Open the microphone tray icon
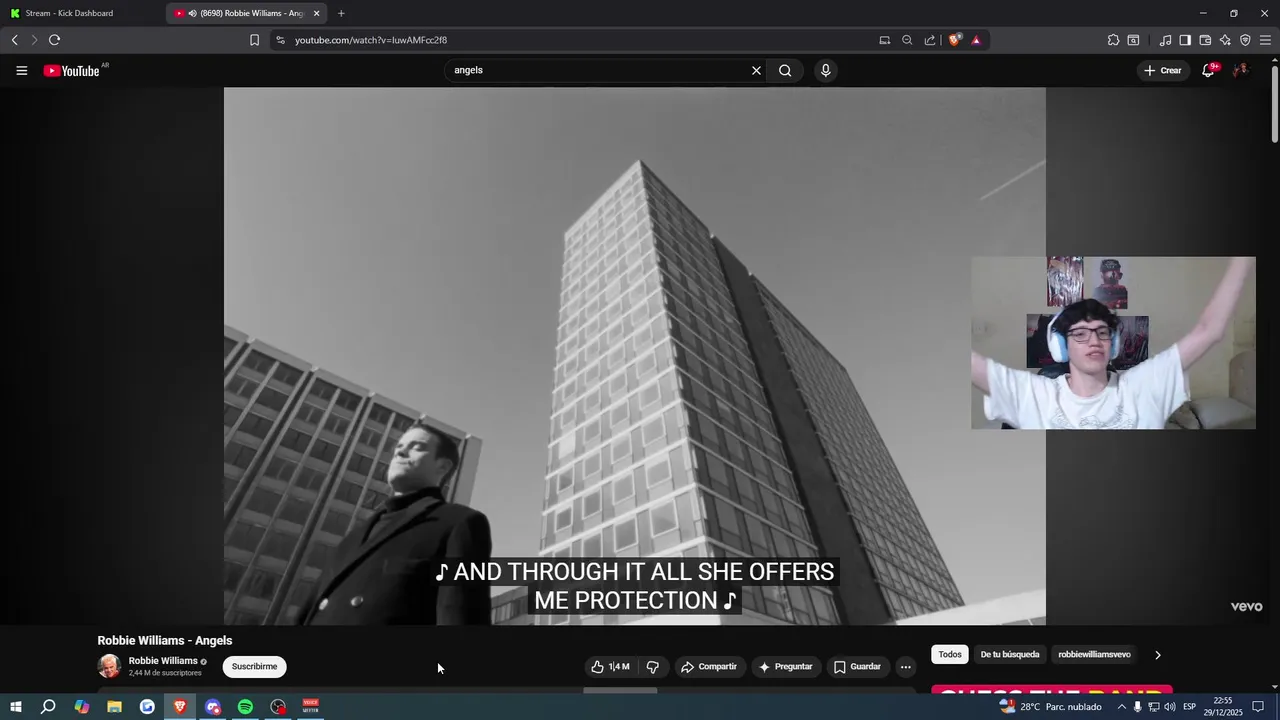 [x=1138, y=707]
